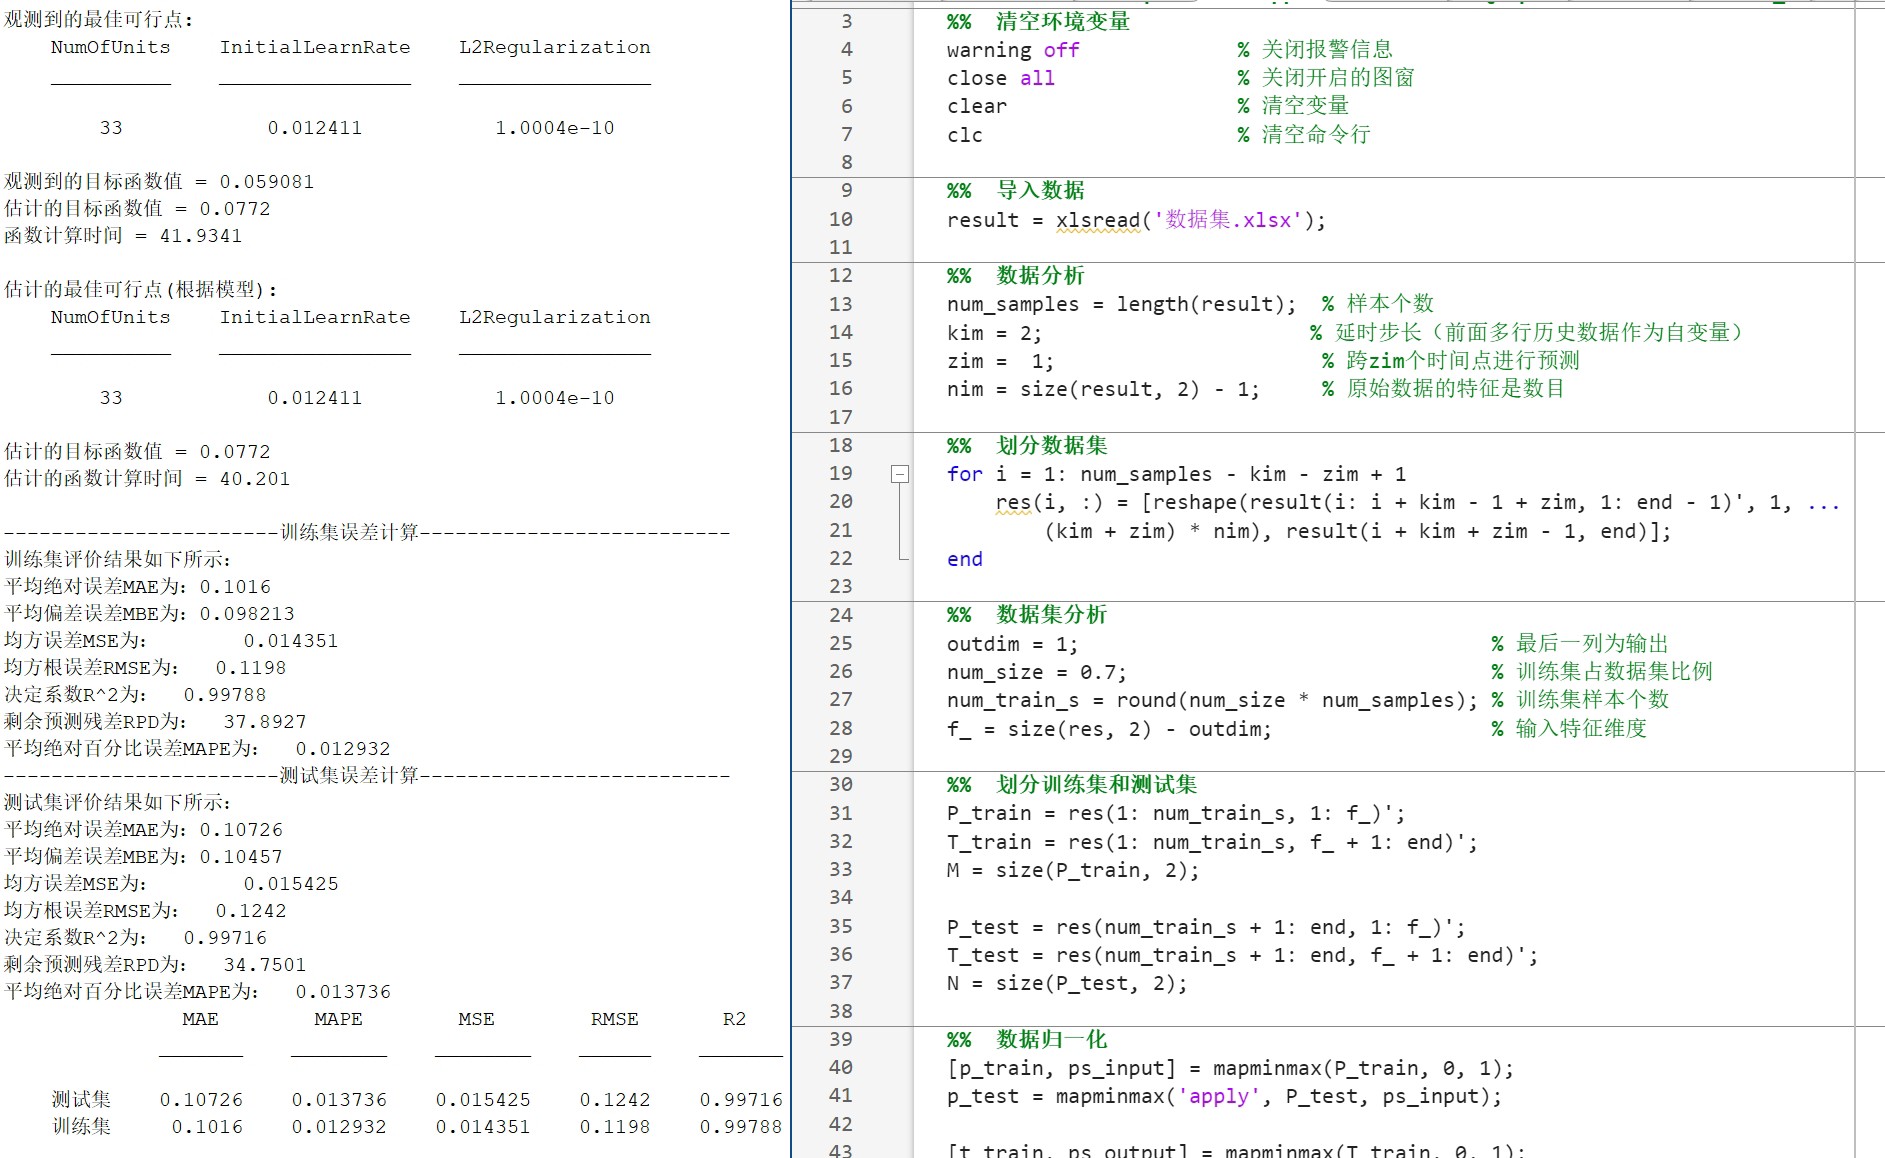This screenshot has height=1158, width=1885.
Task: Click the underlined xlsread function name
Action: 1098,220
